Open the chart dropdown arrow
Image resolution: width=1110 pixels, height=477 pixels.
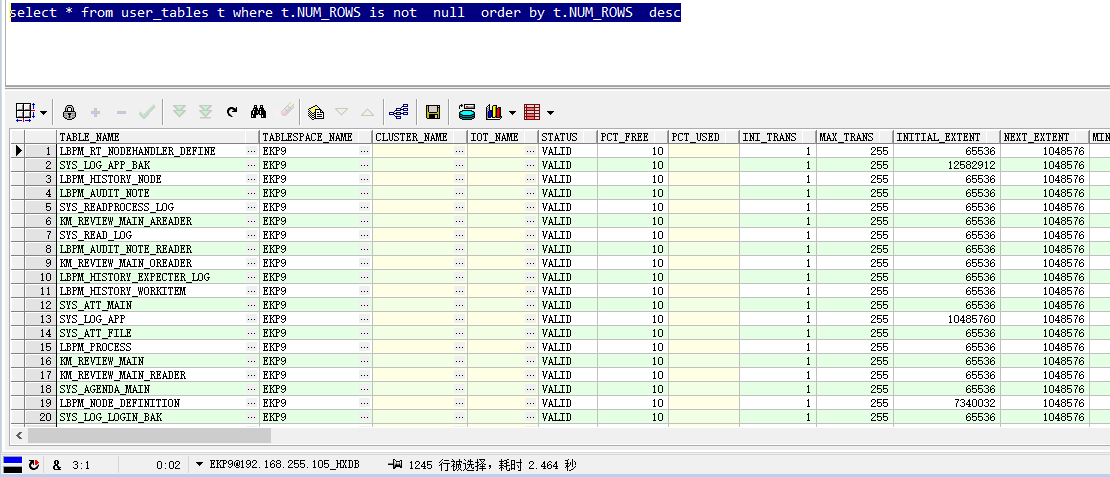tap(512, 113)
